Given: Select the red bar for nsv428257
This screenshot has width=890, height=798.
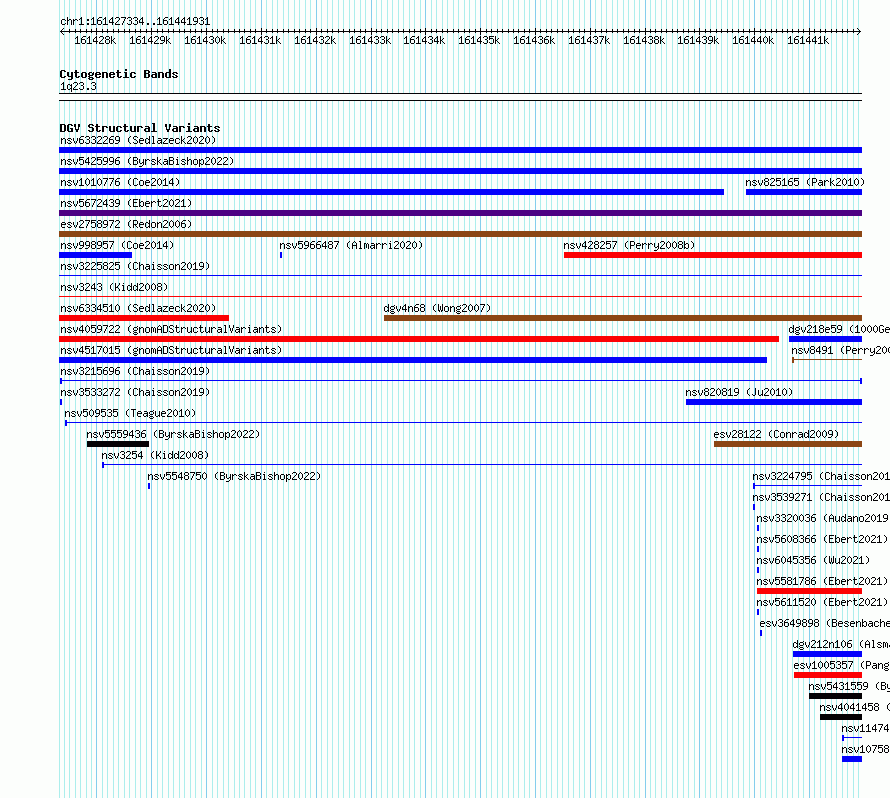Looking at the screenshot, I should click(x=713, y=255).
